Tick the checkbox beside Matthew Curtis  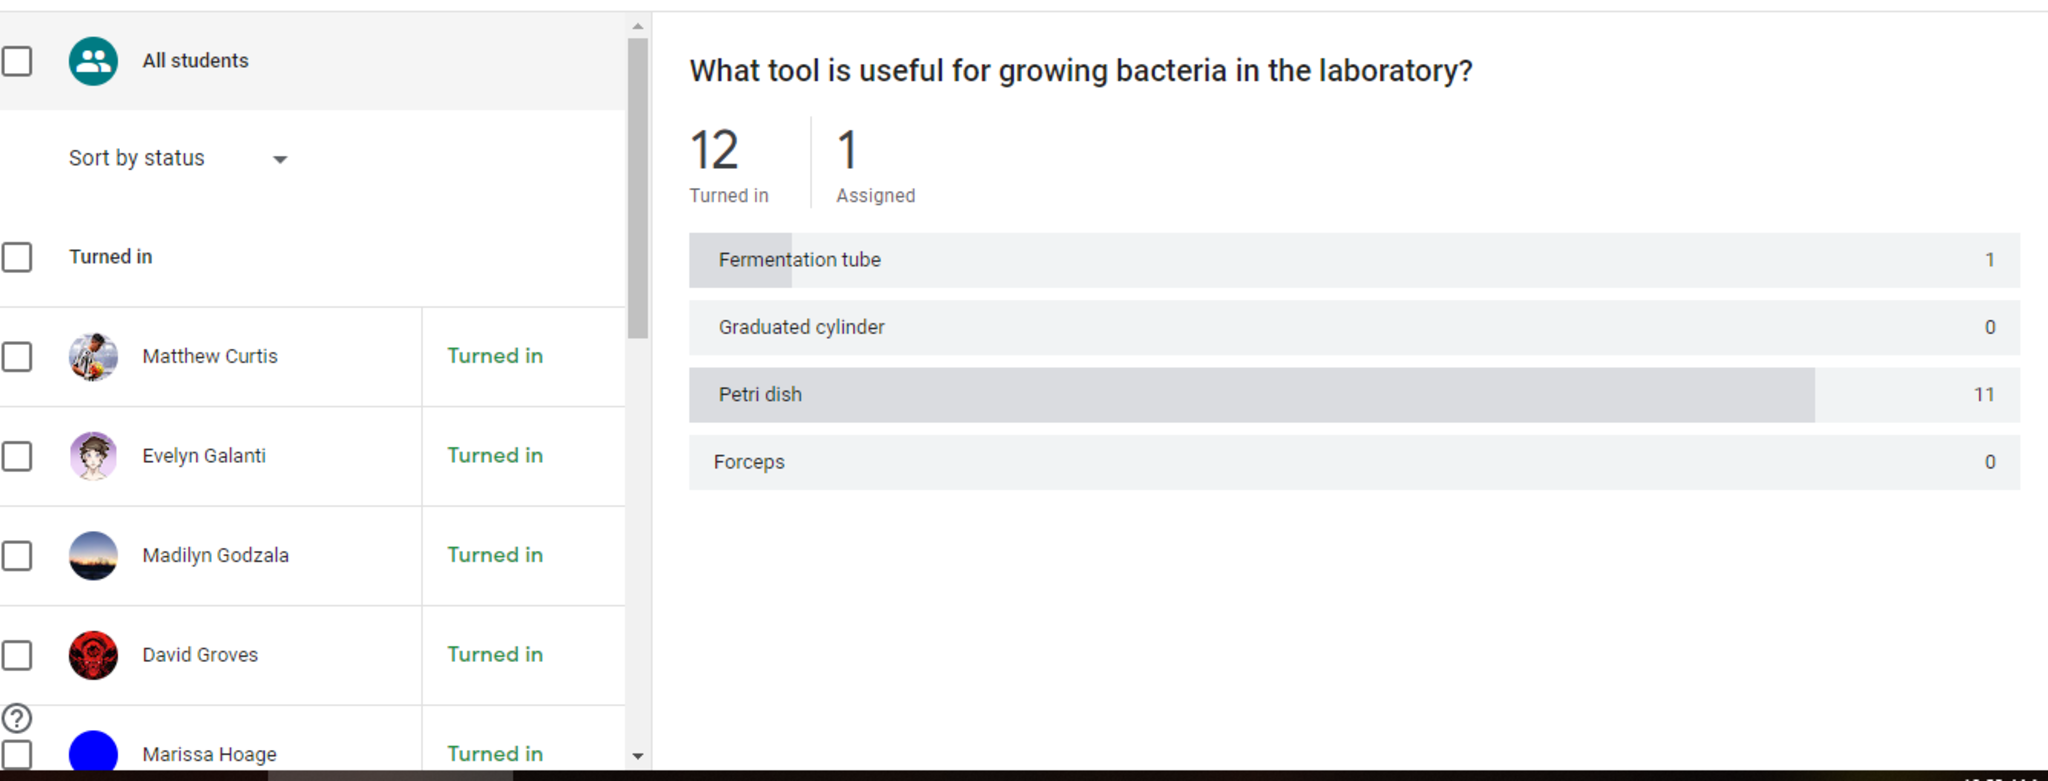pyautogui.click(x=17, y=357)
